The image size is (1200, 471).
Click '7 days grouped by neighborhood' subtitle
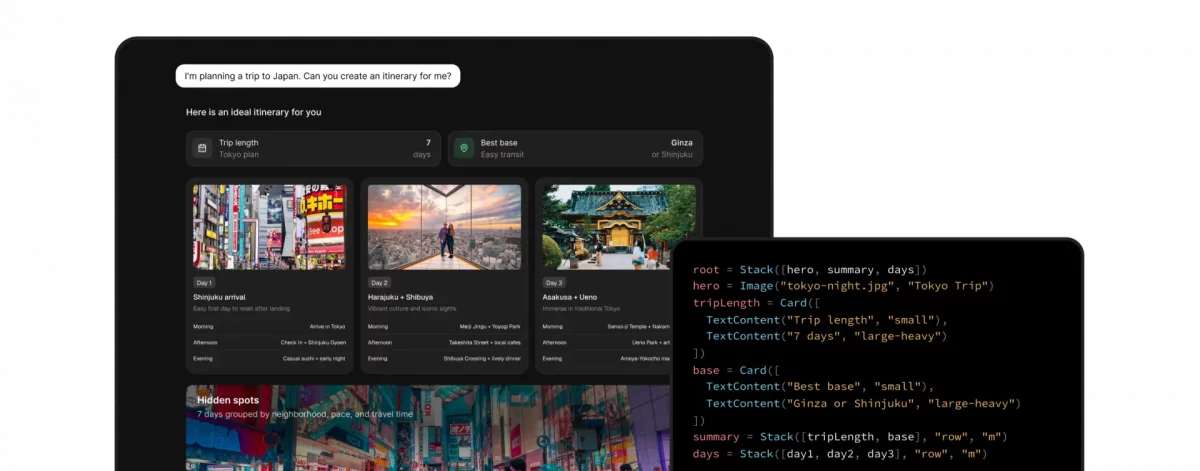click(x=305, y=414)
